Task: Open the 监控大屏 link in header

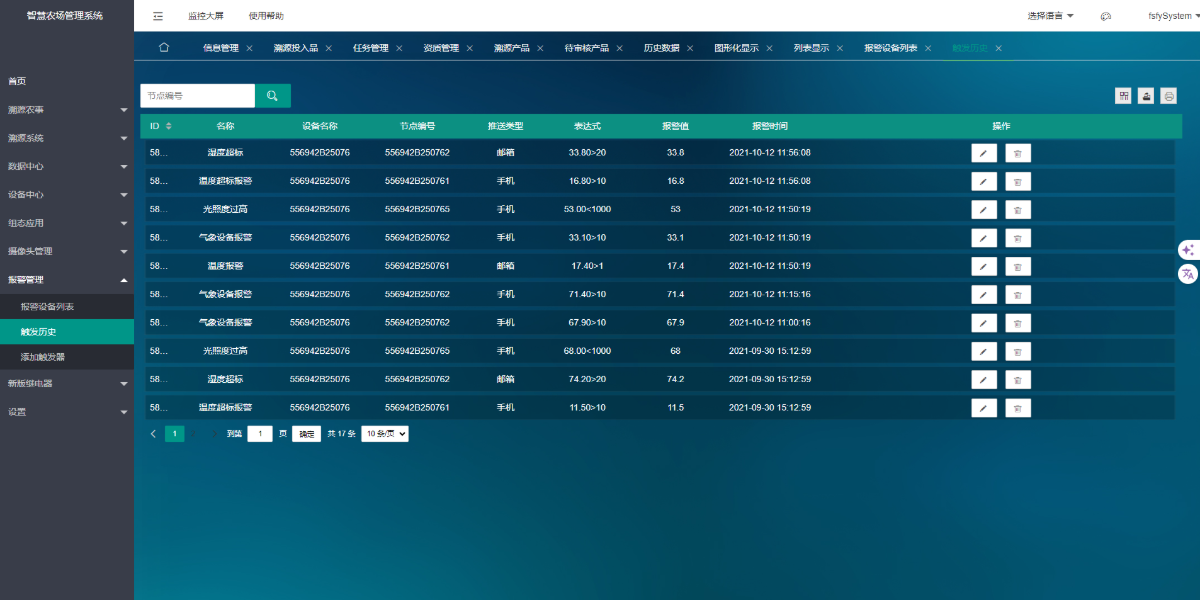Action: (206, 16)
